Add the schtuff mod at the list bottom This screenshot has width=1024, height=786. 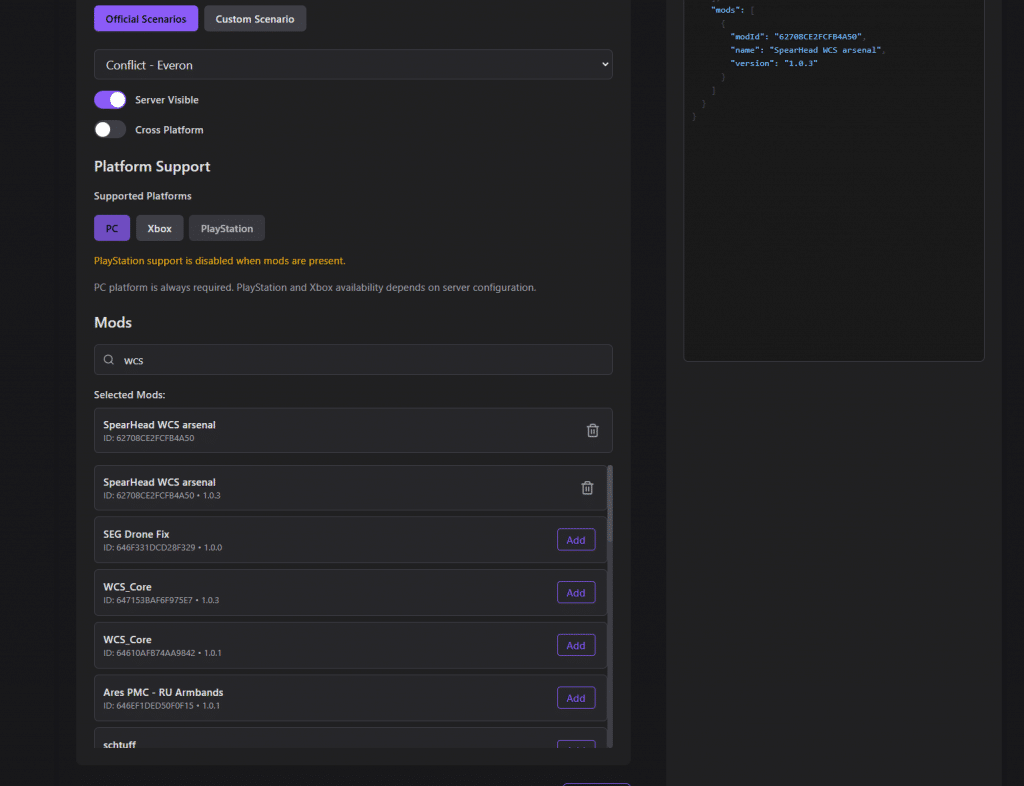point(575,745)
